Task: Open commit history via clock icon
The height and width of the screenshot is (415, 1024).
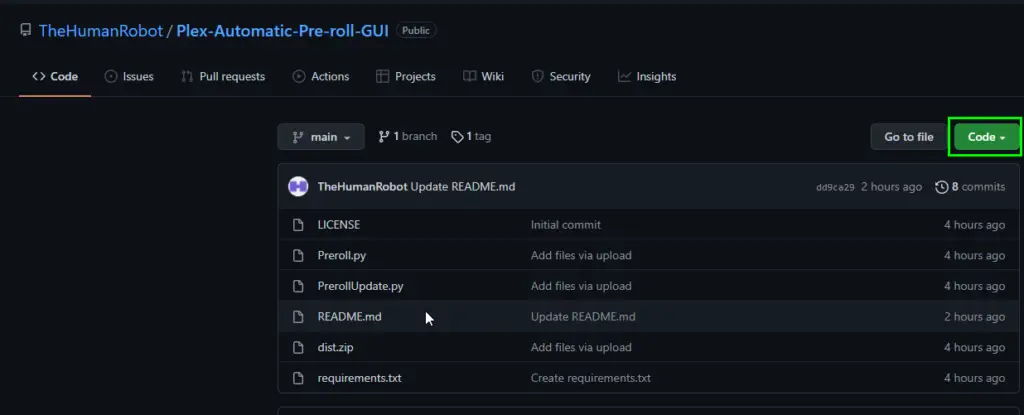Action: point(942,187)
